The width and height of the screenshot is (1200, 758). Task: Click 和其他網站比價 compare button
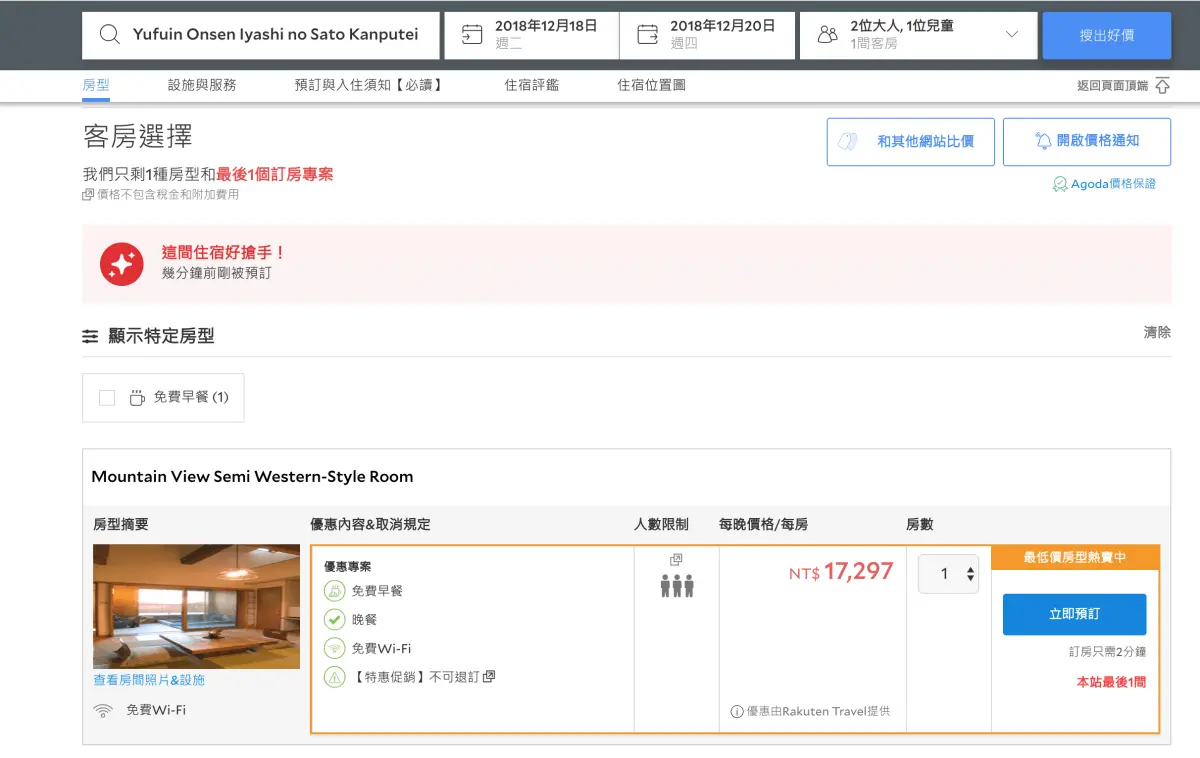pyautogui.click(x=910, y=141)
